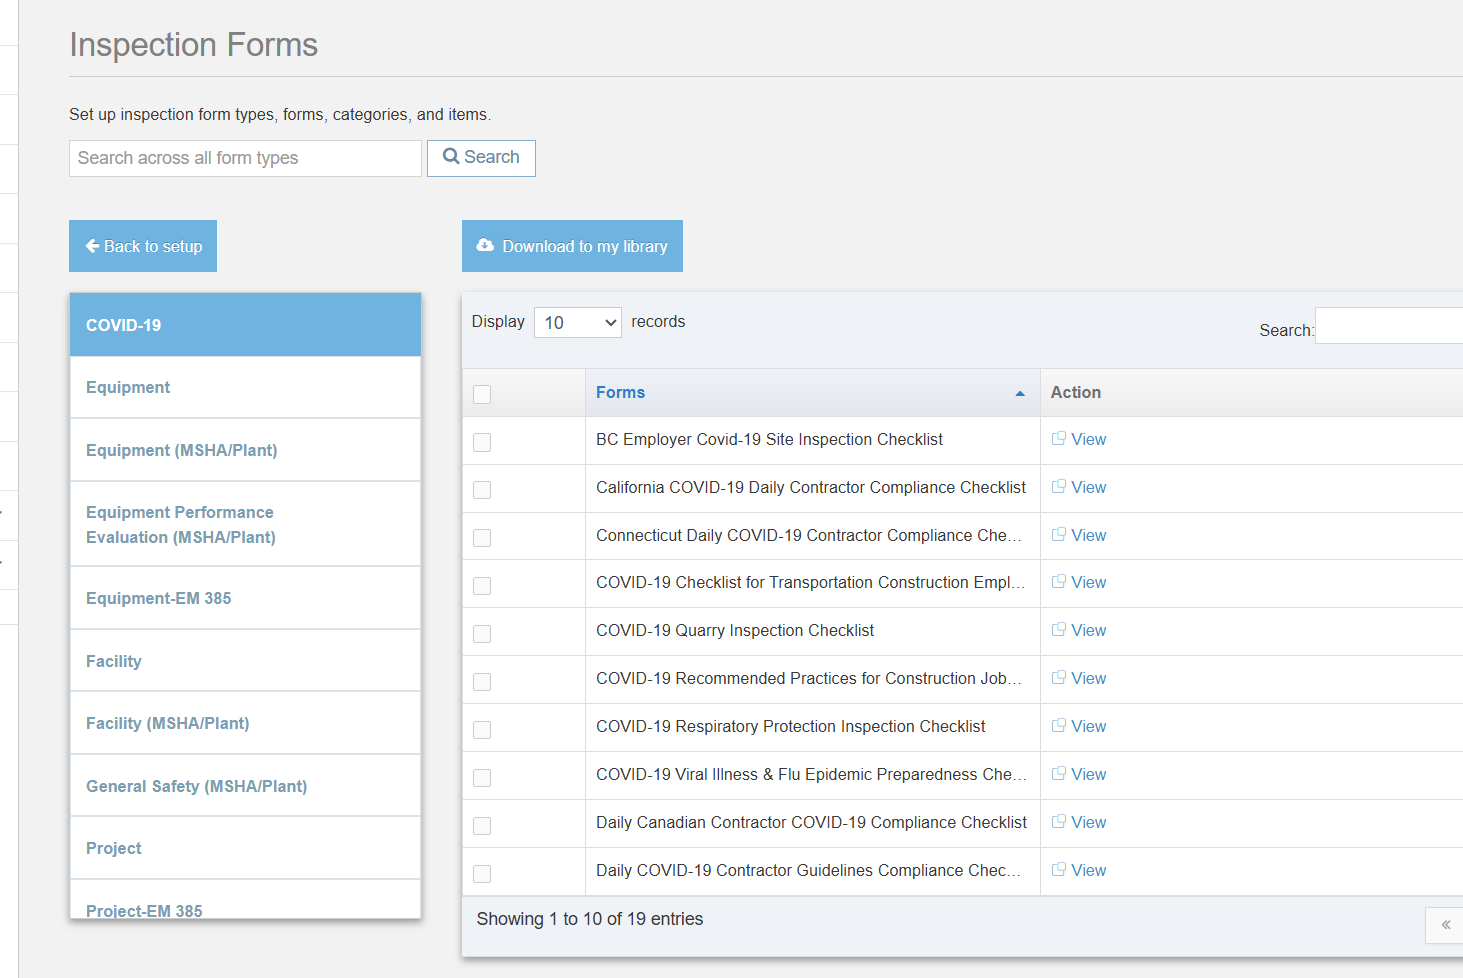The width and height of the screenshot is (1463, 978).
Task: Toggle the select-all checkbox in table header
Action: click(482, 394)
